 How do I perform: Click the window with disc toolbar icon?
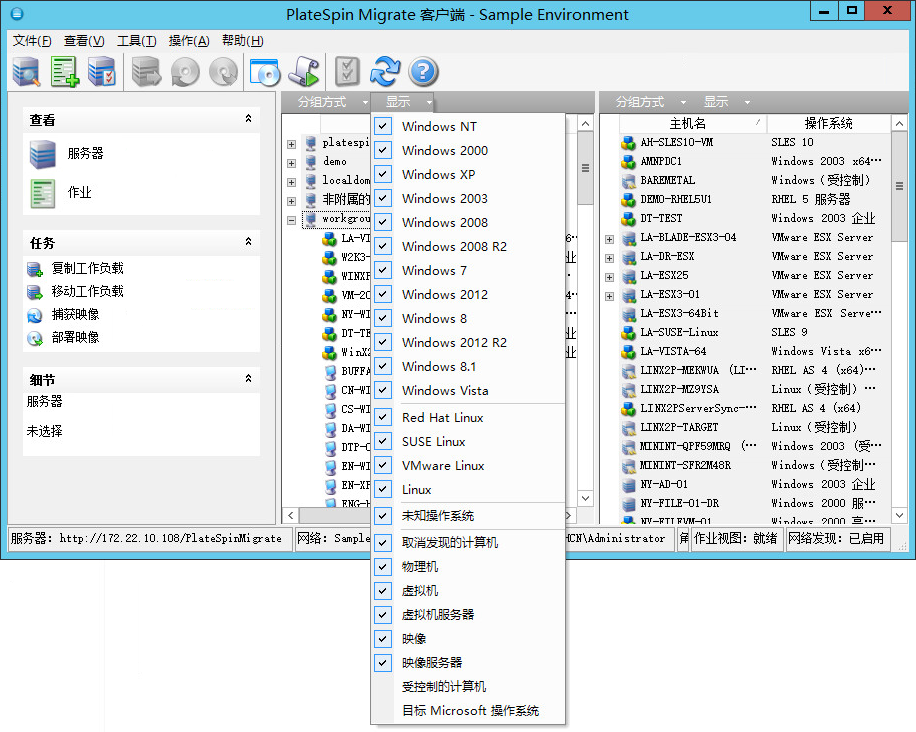(265, 71)
